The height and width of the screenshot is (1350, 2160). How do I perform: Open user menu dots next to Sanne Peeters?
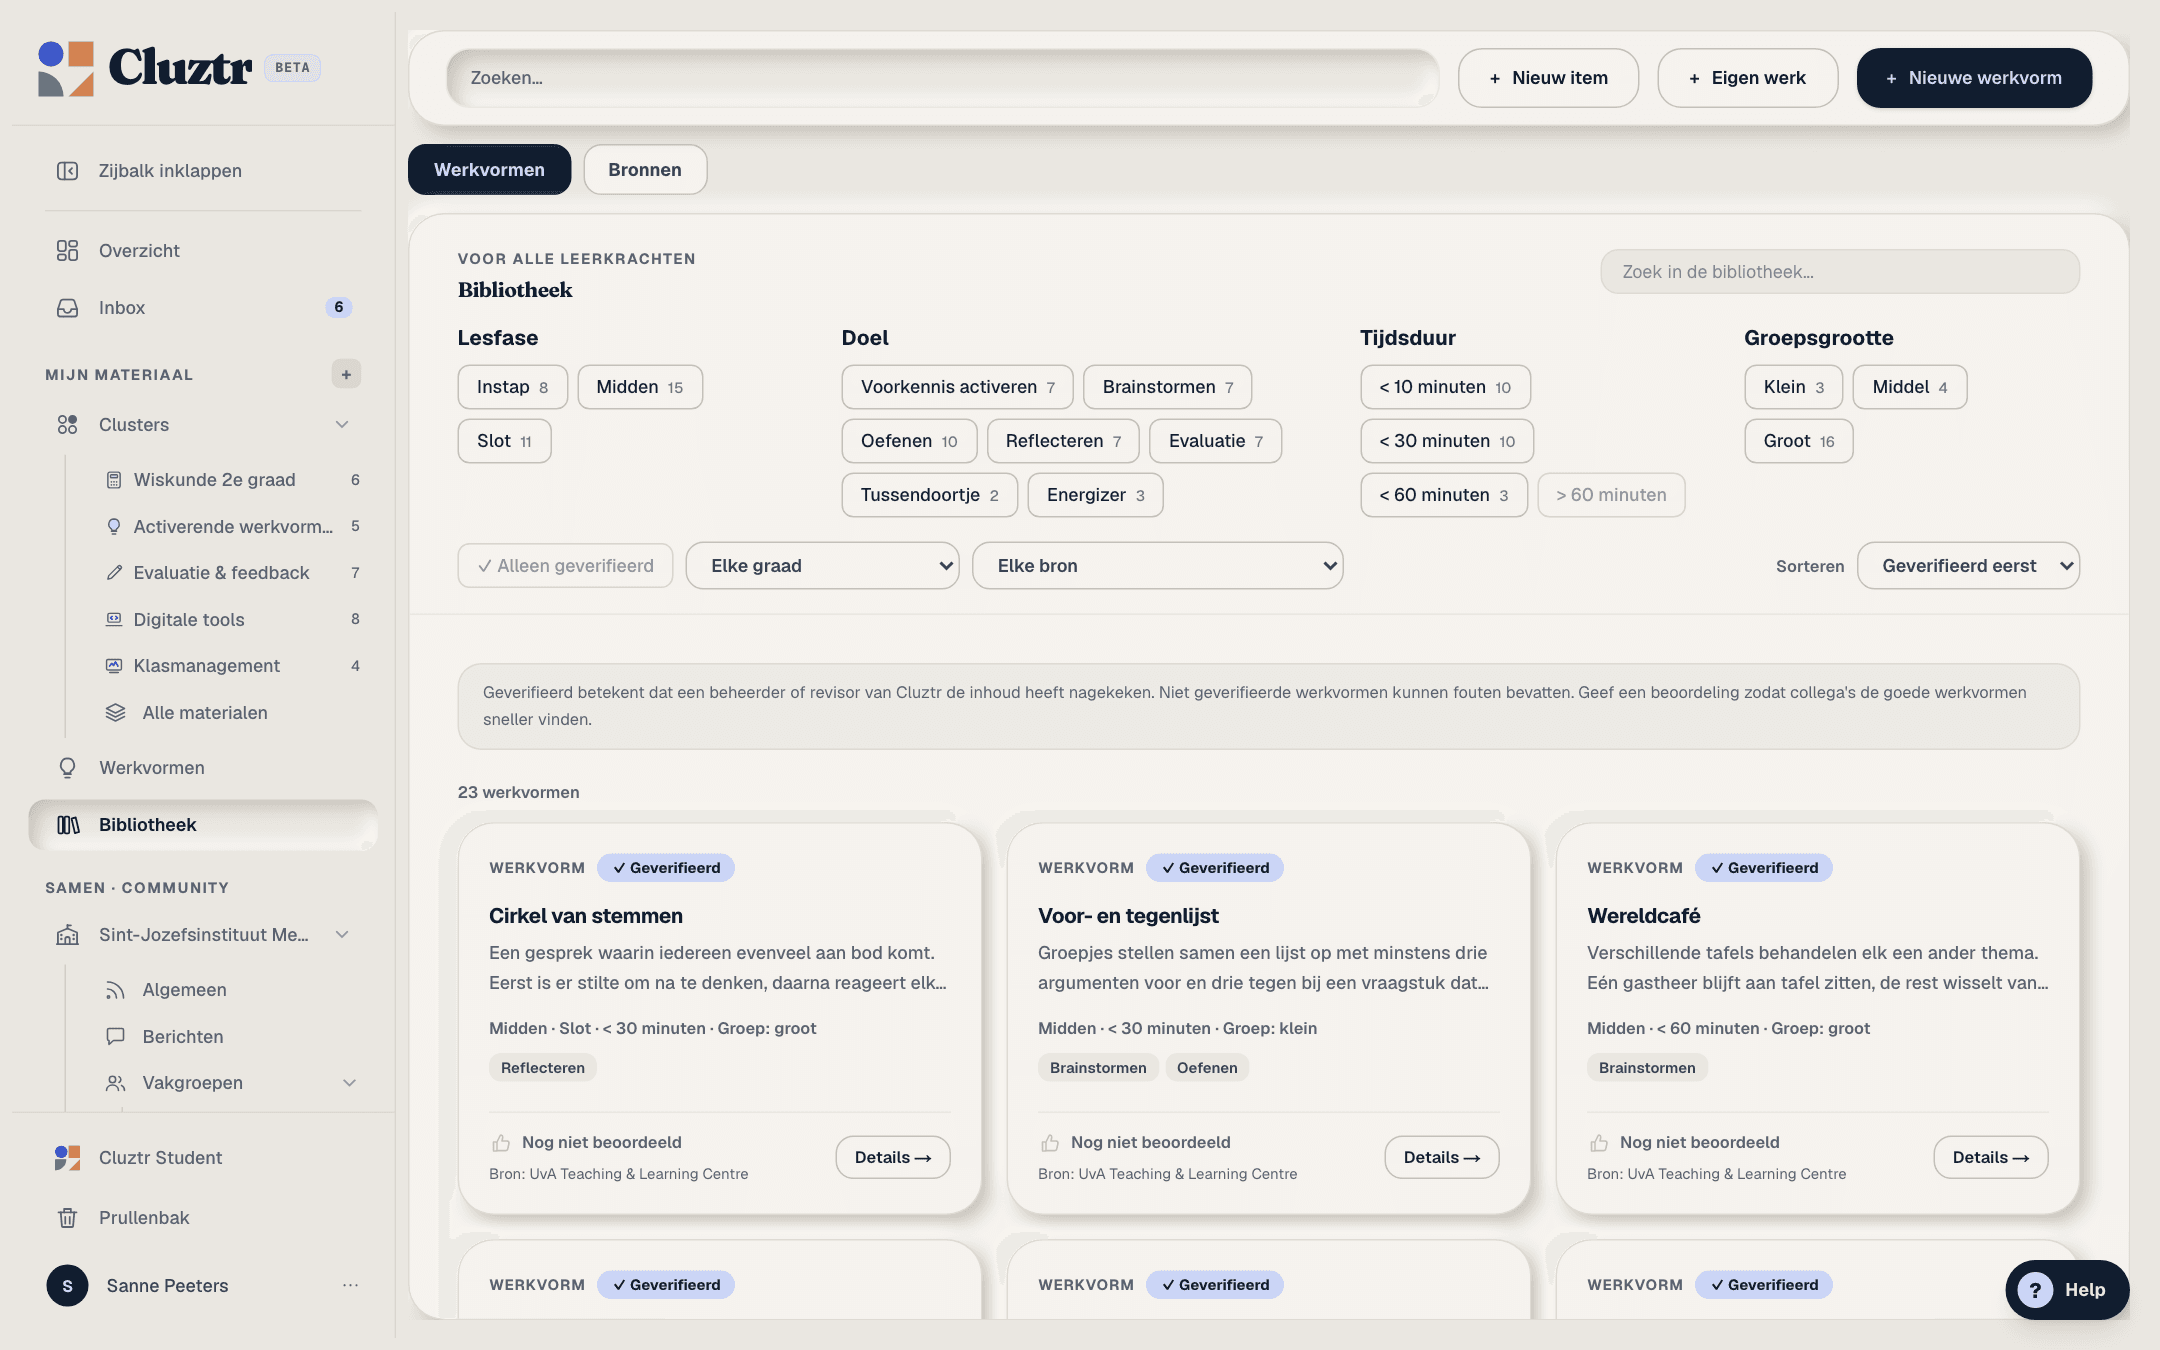[x=350, y=1286]
